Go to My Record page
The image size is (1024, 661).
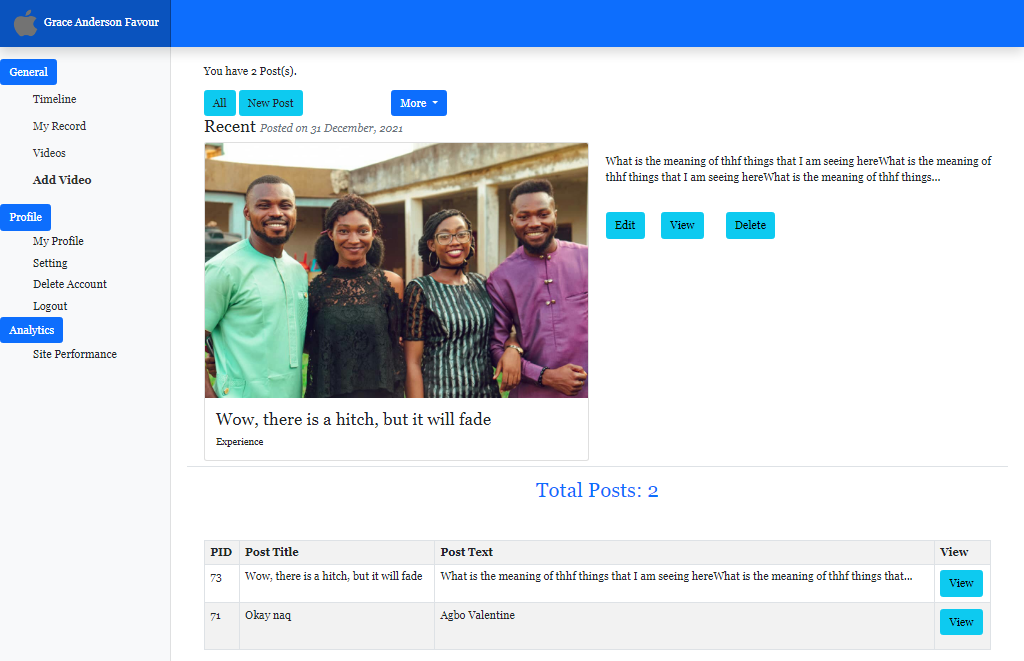coord(59,126)
